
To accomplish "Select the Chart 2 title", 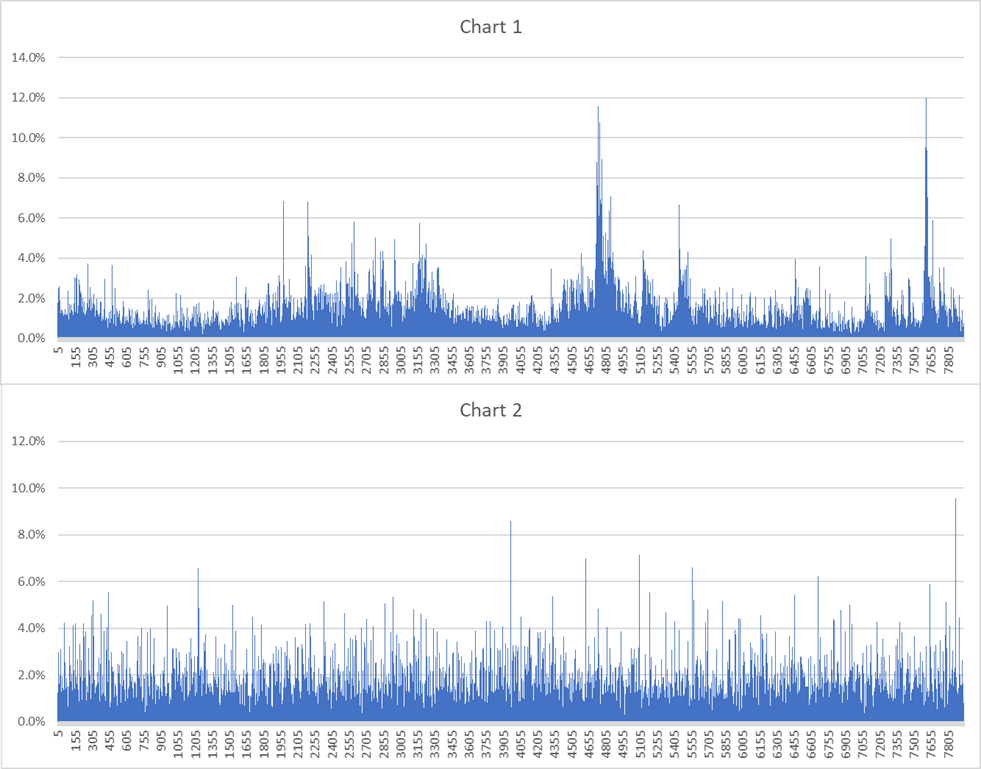I will [x=490, y=410].
